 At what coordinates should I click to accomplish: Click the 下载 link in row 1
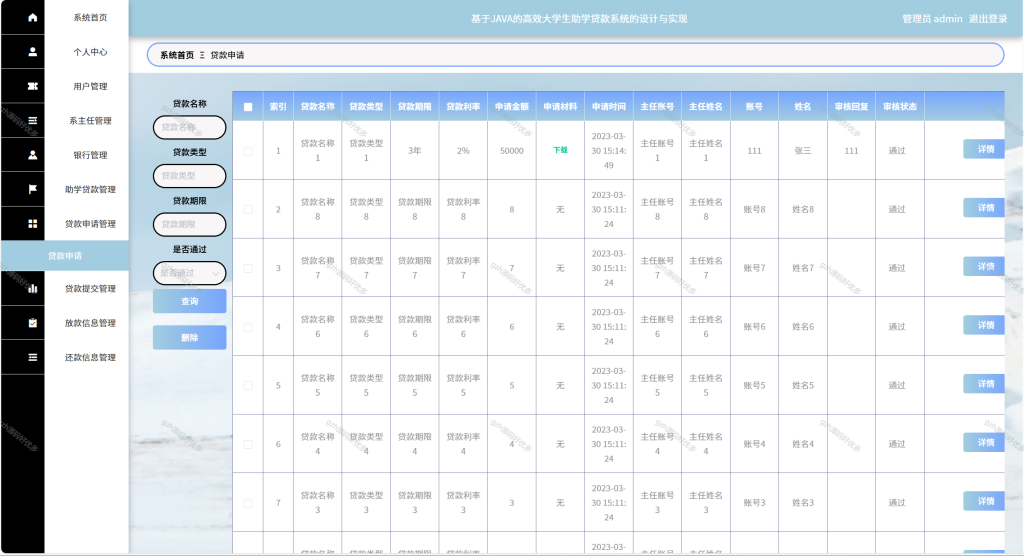click(x=560, y=150)
